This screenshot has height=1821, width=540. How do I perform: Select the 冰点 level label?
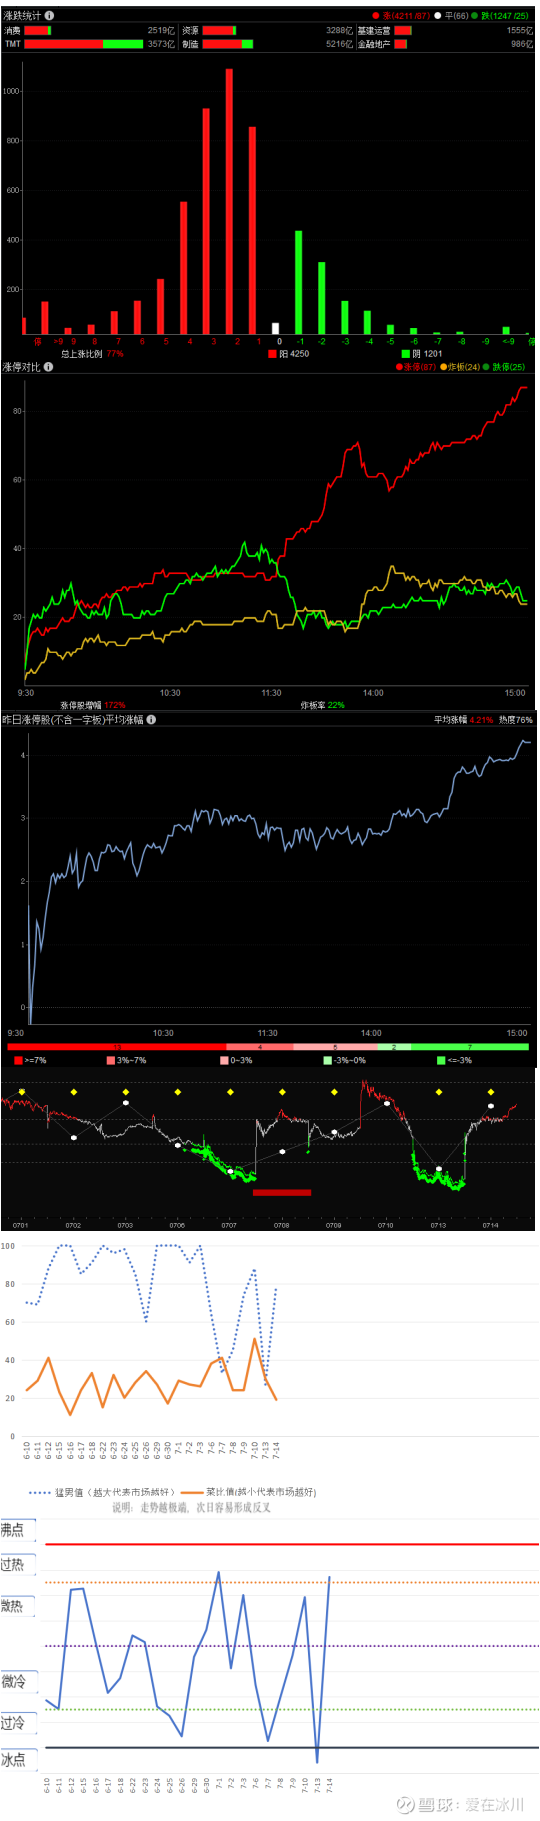click(x=17, y=1759)
